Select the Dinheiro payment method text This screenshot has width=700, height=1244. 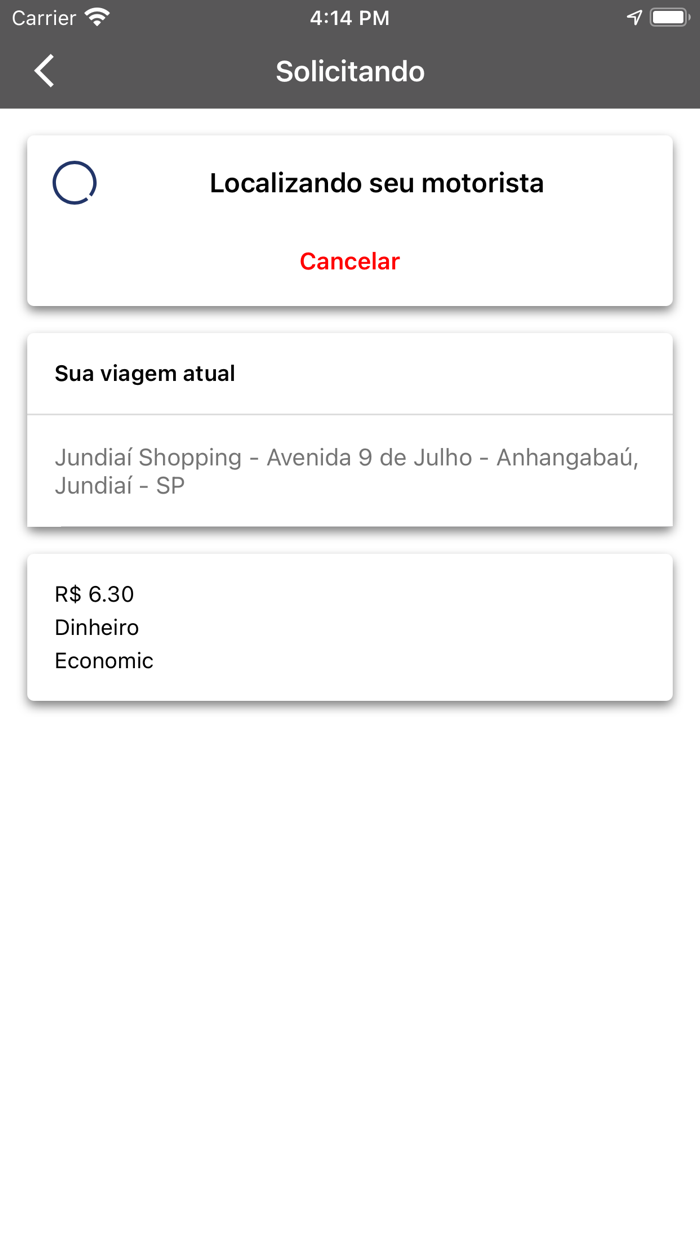pos(97,627)
